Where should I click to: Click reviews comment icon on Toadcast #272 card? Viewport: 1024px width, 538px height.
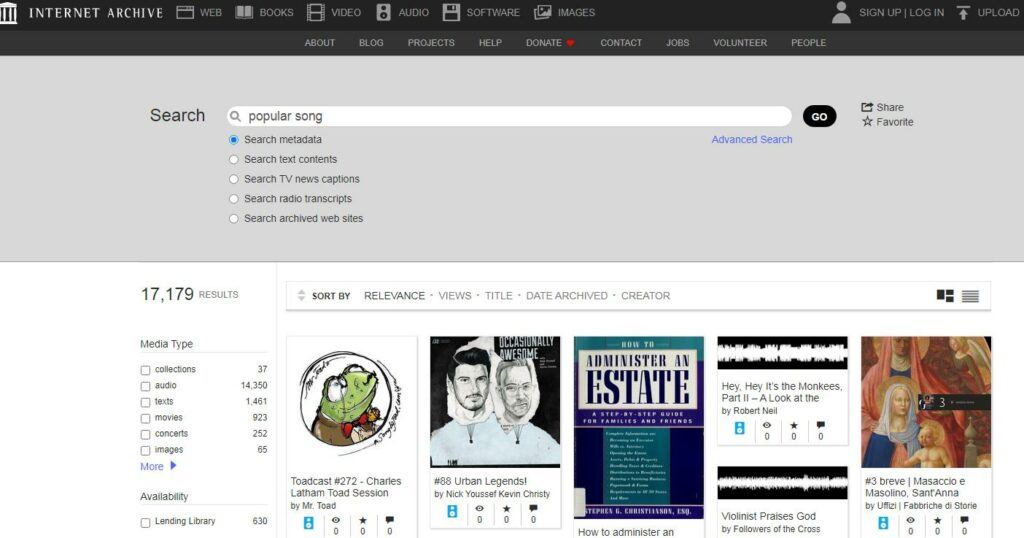(390, 520)
